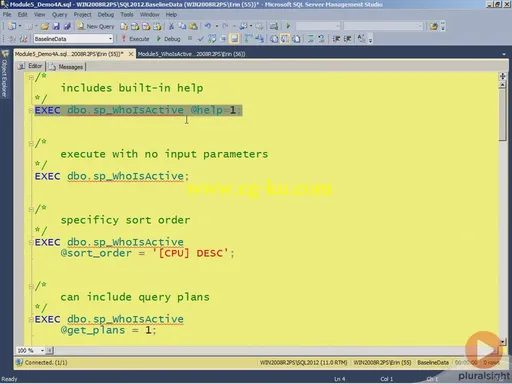
Task: Click the Cut scissors icon
Action: pyautogui.click(x=171, y=26)
